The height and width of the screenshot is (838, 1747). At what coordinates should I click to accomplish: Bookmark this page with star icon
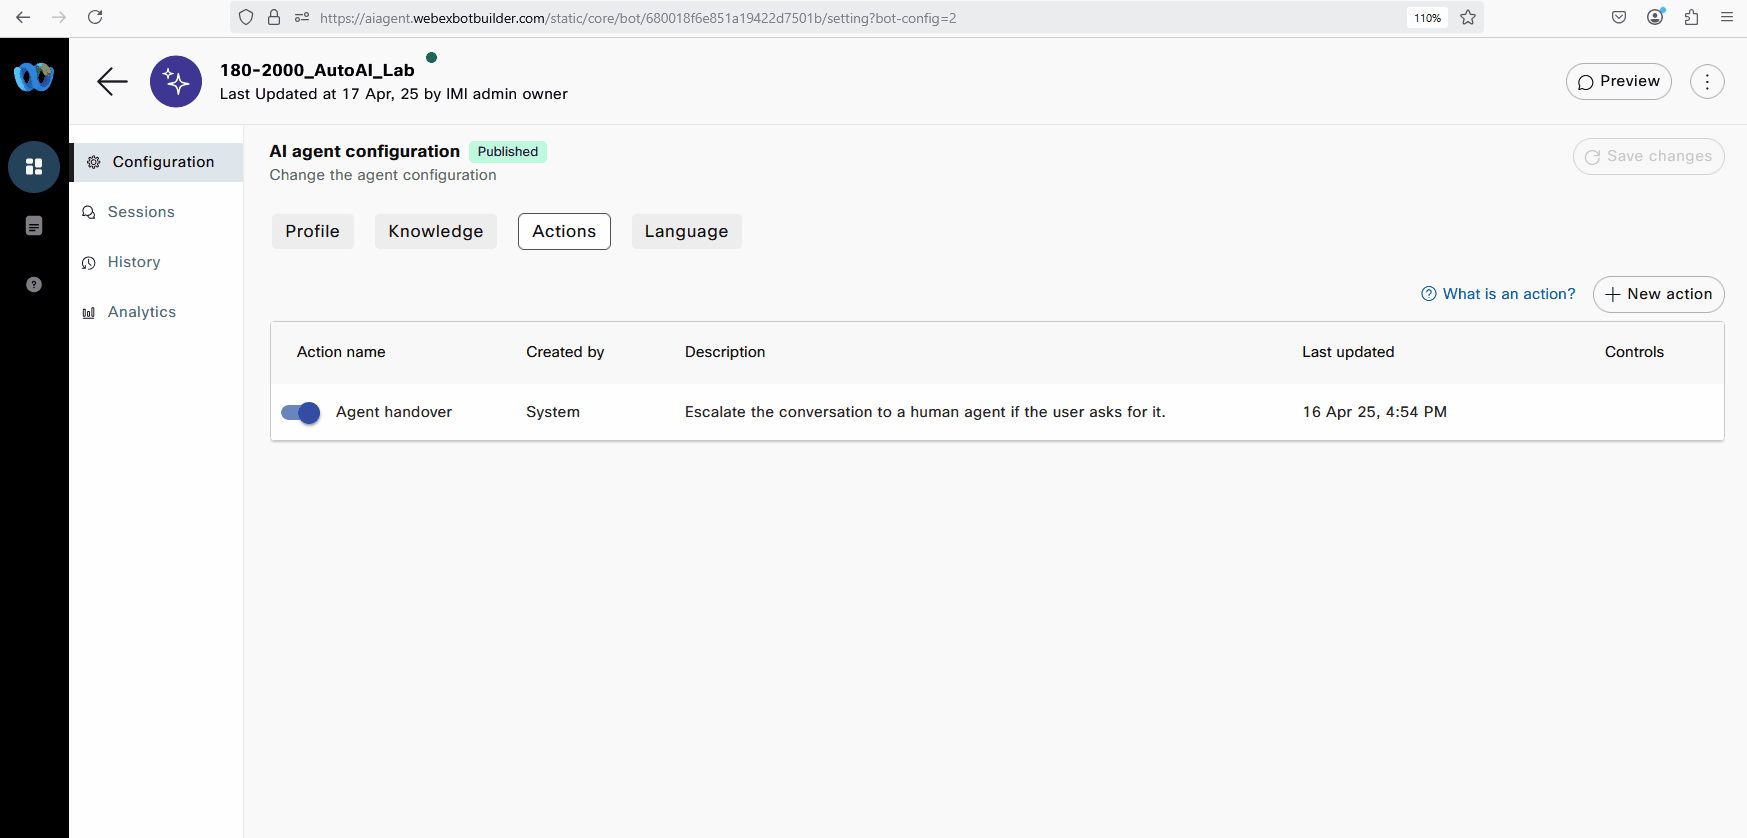[1467, 18]
